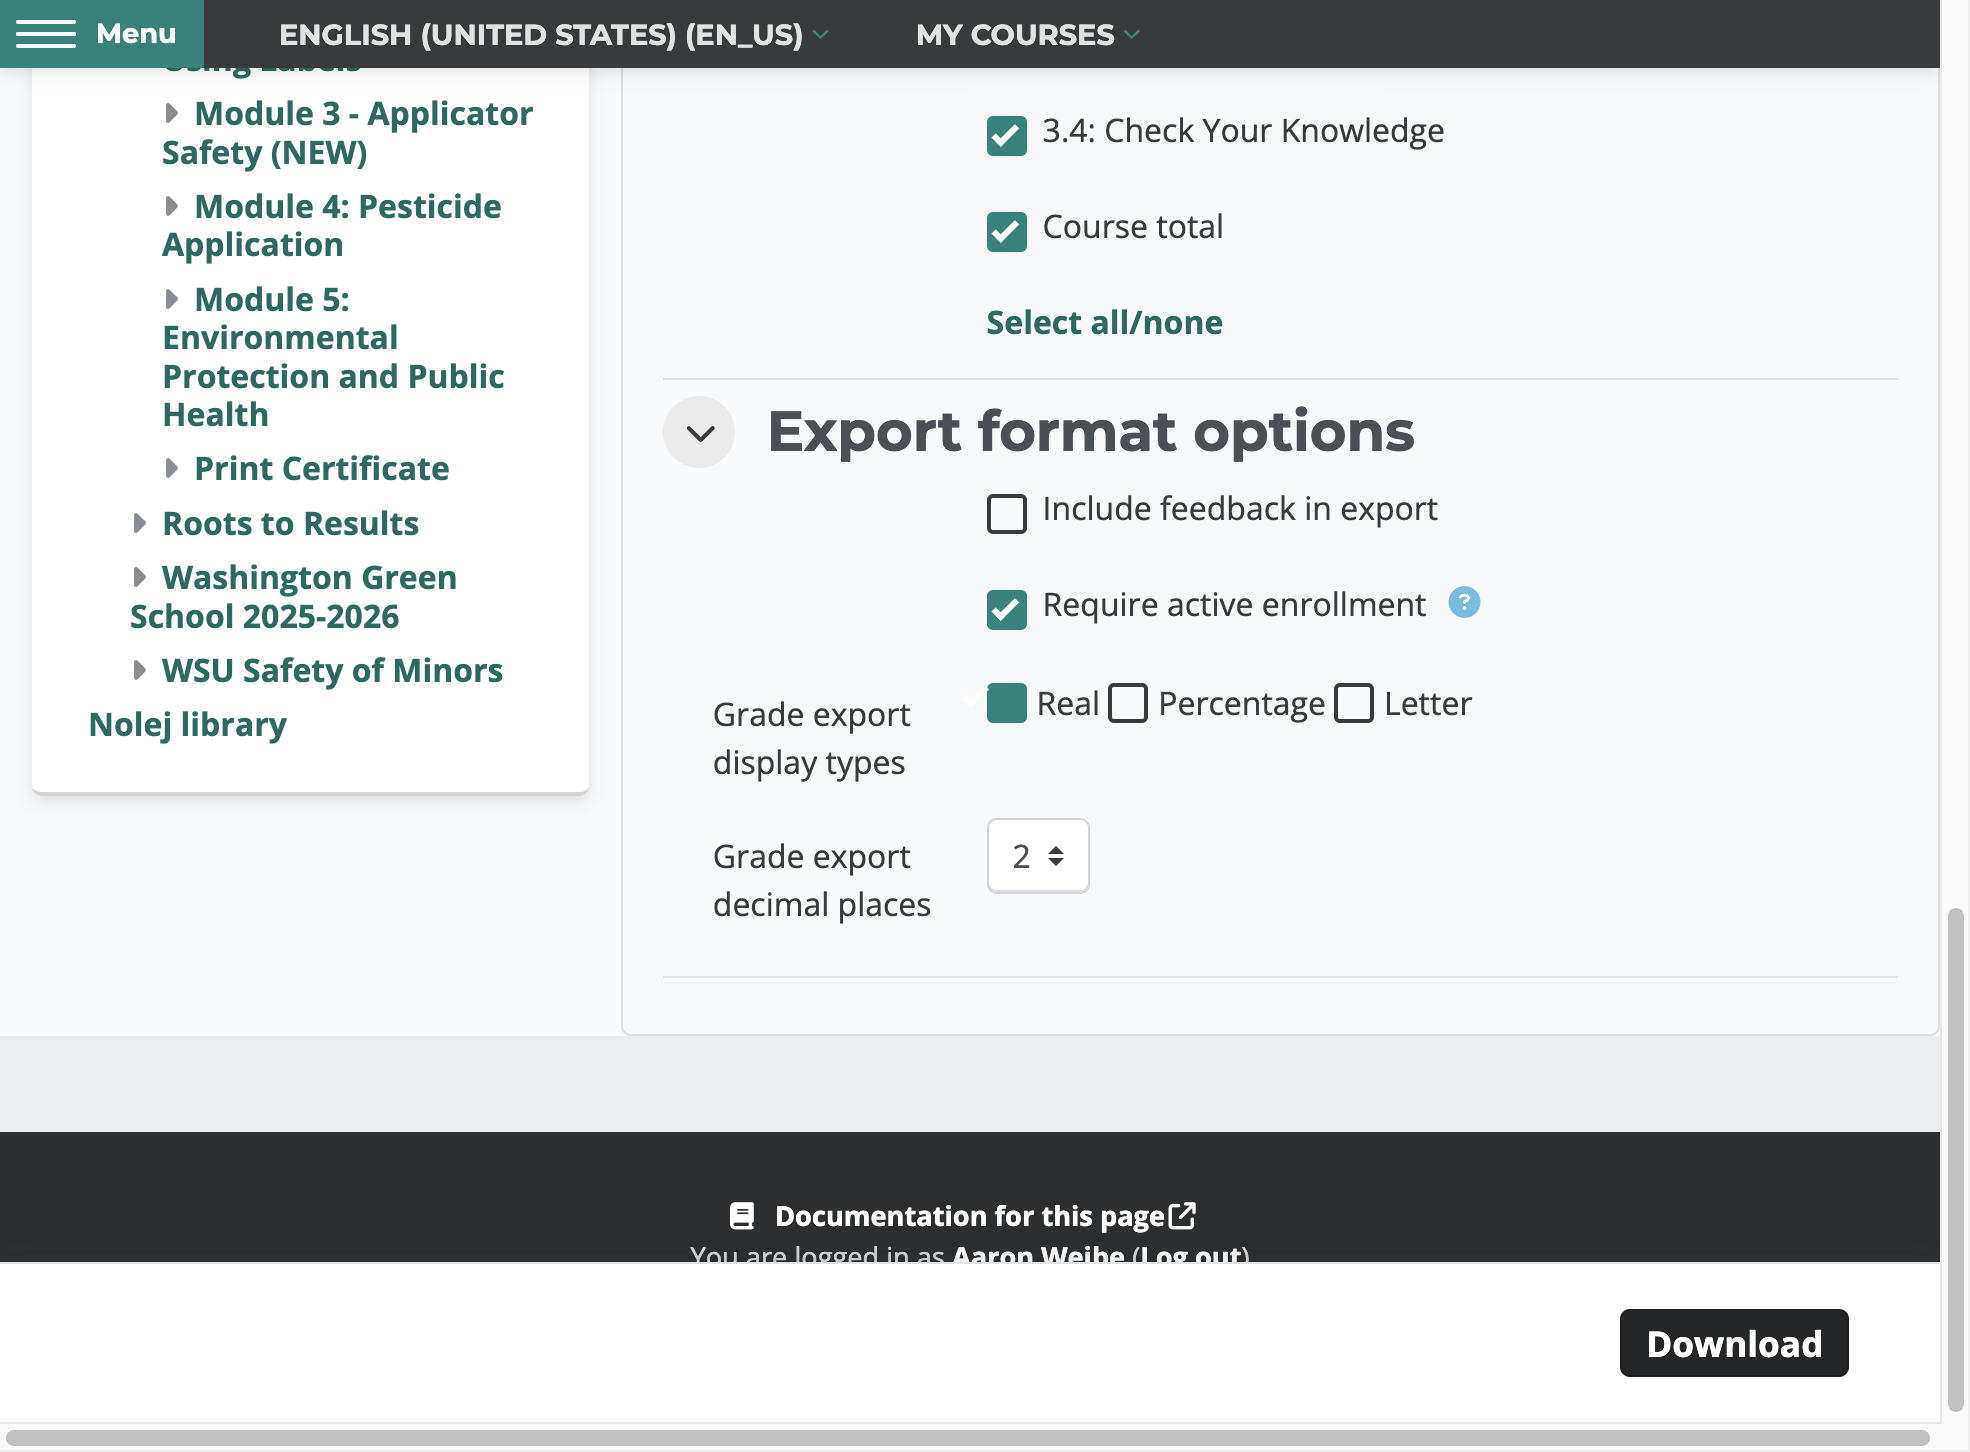
Task: Expand the Print Certificate arrow
Action: pyautogui.click(x=172, y=469)
